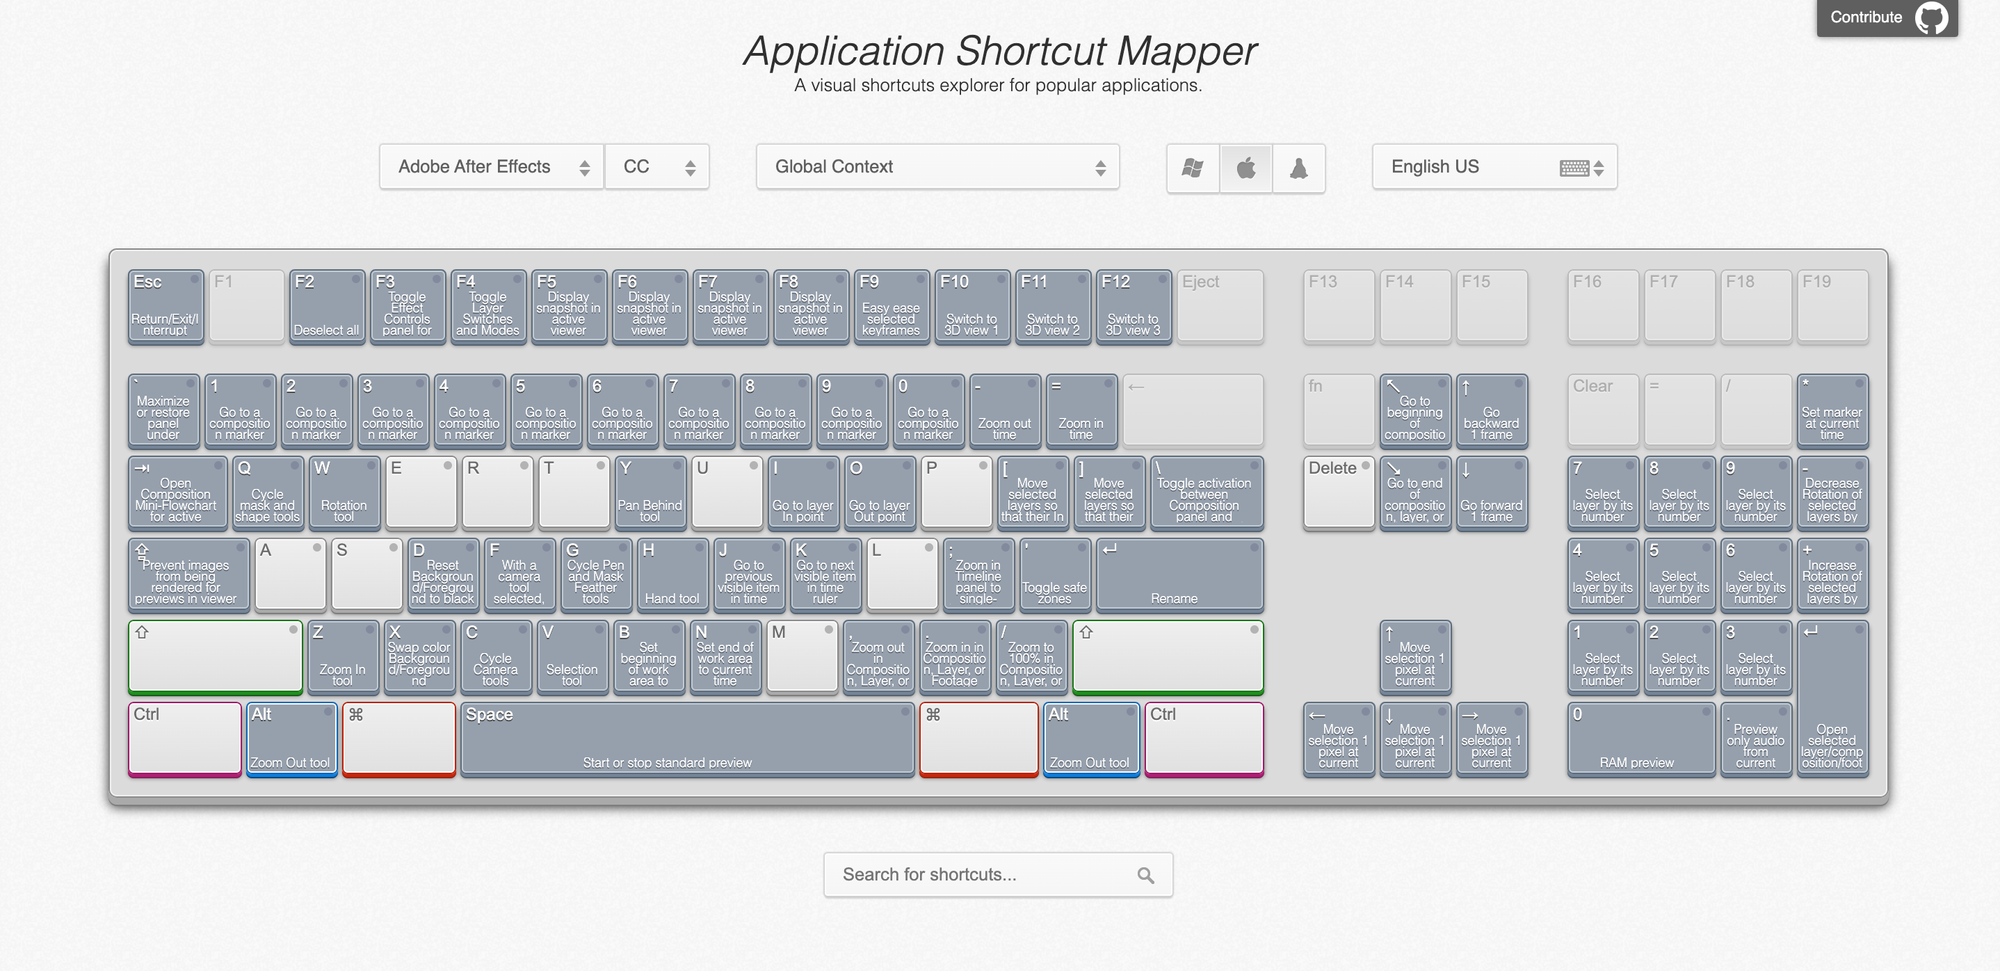
Task: Expand the Global Context dropdown
Action: [x=938, y=167]
